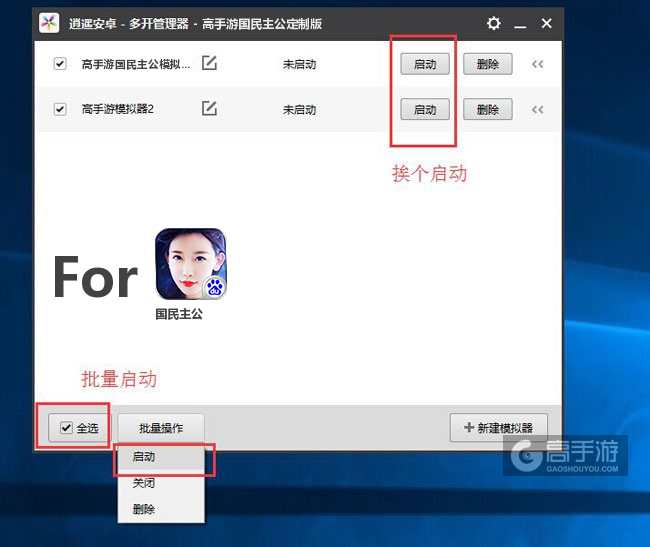The image size is (650, 547).
Task: Uncheck the 高手游国民主公模拟 row checkbox
Action: tap(60, 64)
